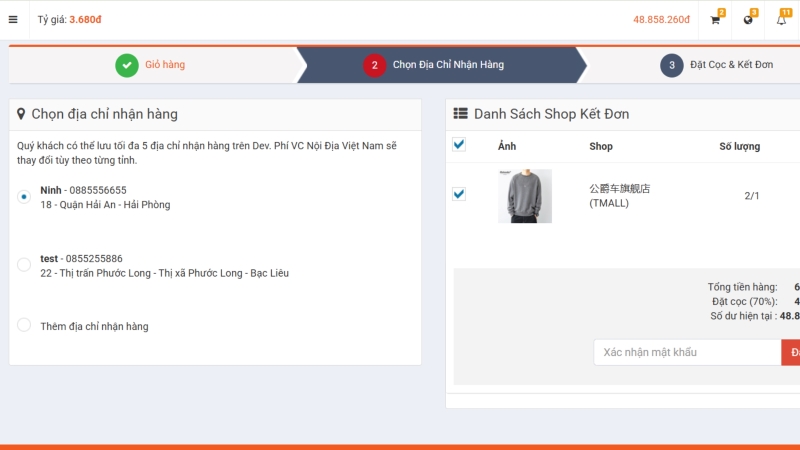Click the green checkmark on Giỏ hàng step
The image size is (800, 450).
126,65
